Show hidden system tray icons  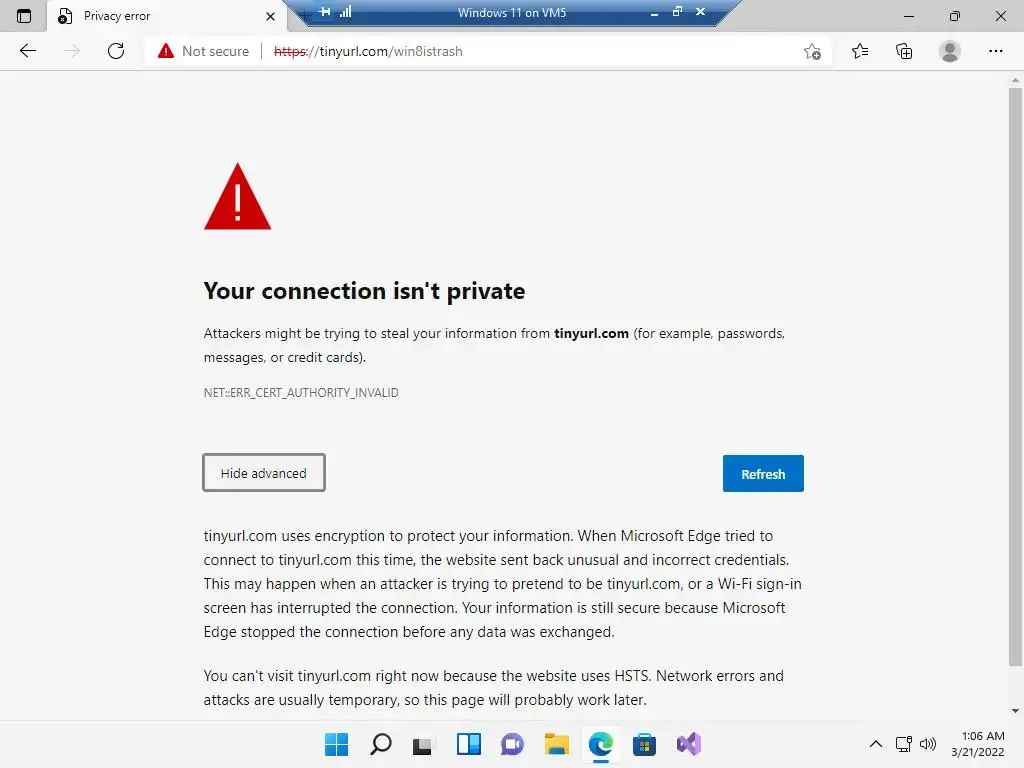pyautogui.click(x=876, y=744)
